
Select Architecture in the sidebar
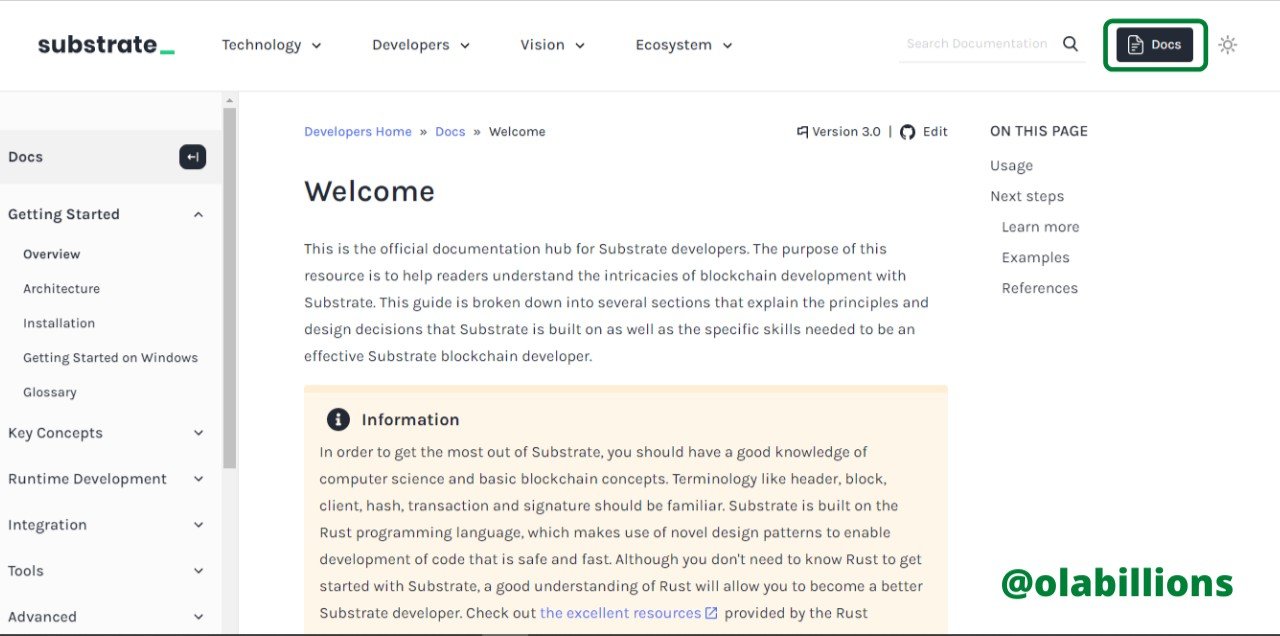coord(62,289)
